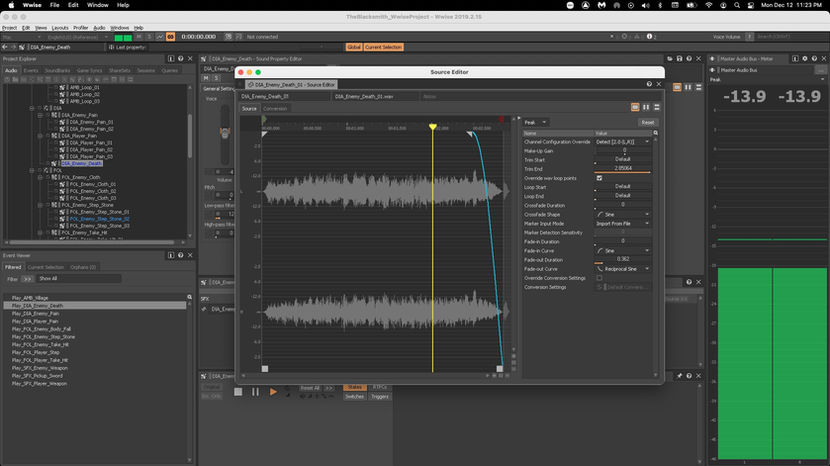
Task: Click the Sound Property Editor highlighted layout icon
Action: coord(677,87)
